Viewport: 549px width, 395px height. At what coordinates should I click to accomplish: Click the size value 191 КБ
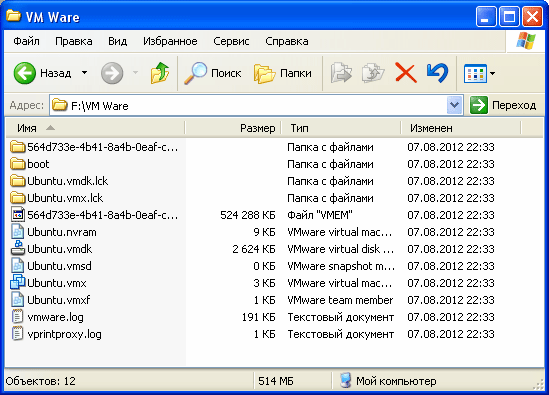[x=258, y=317]
